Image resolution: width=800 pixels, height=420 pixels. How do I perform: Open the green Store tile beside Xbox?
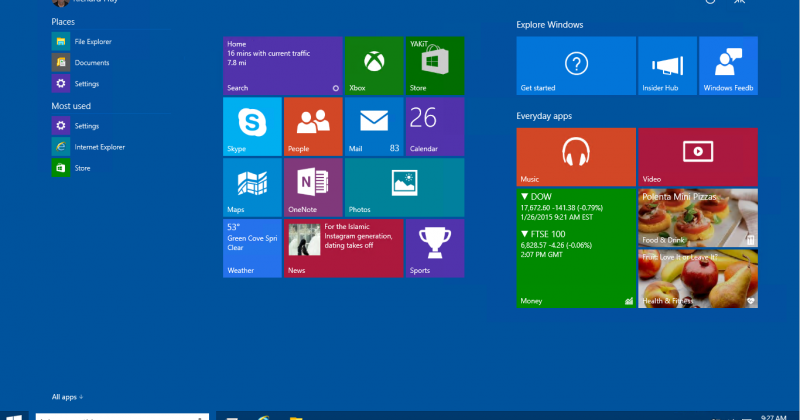(435, 65)
